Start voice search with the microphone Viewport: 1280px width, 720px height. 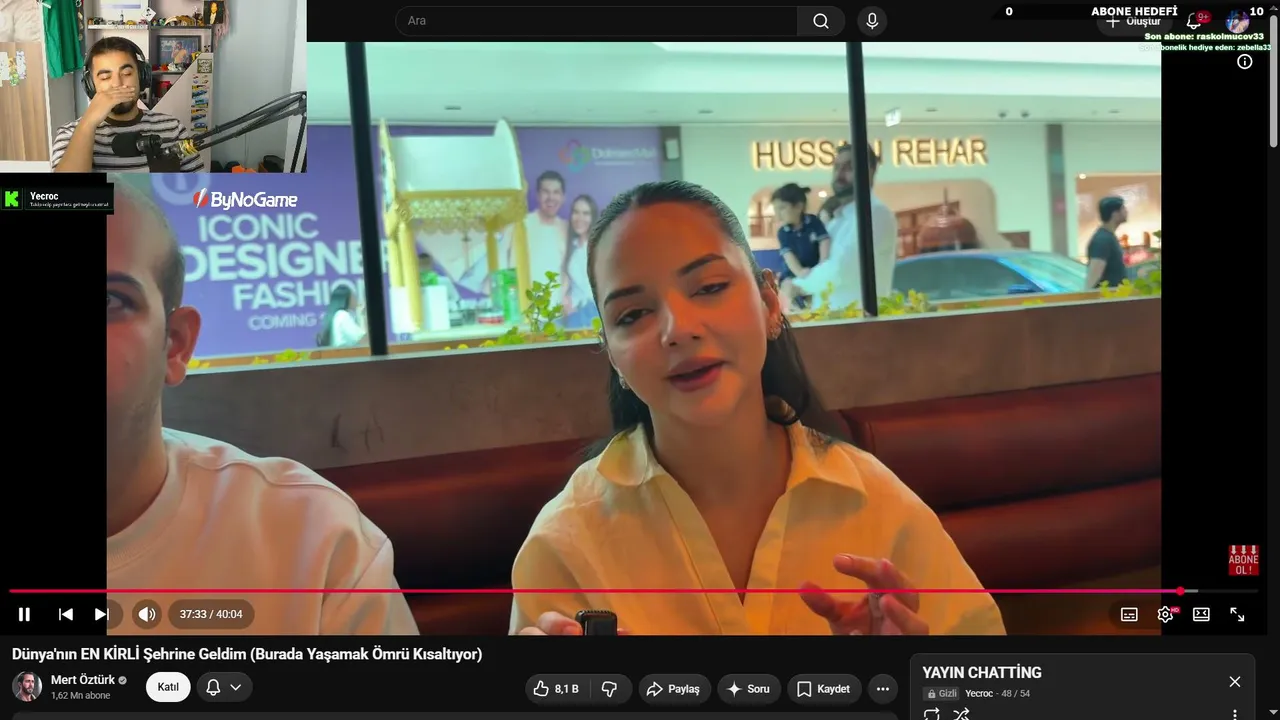click(873, 21)
